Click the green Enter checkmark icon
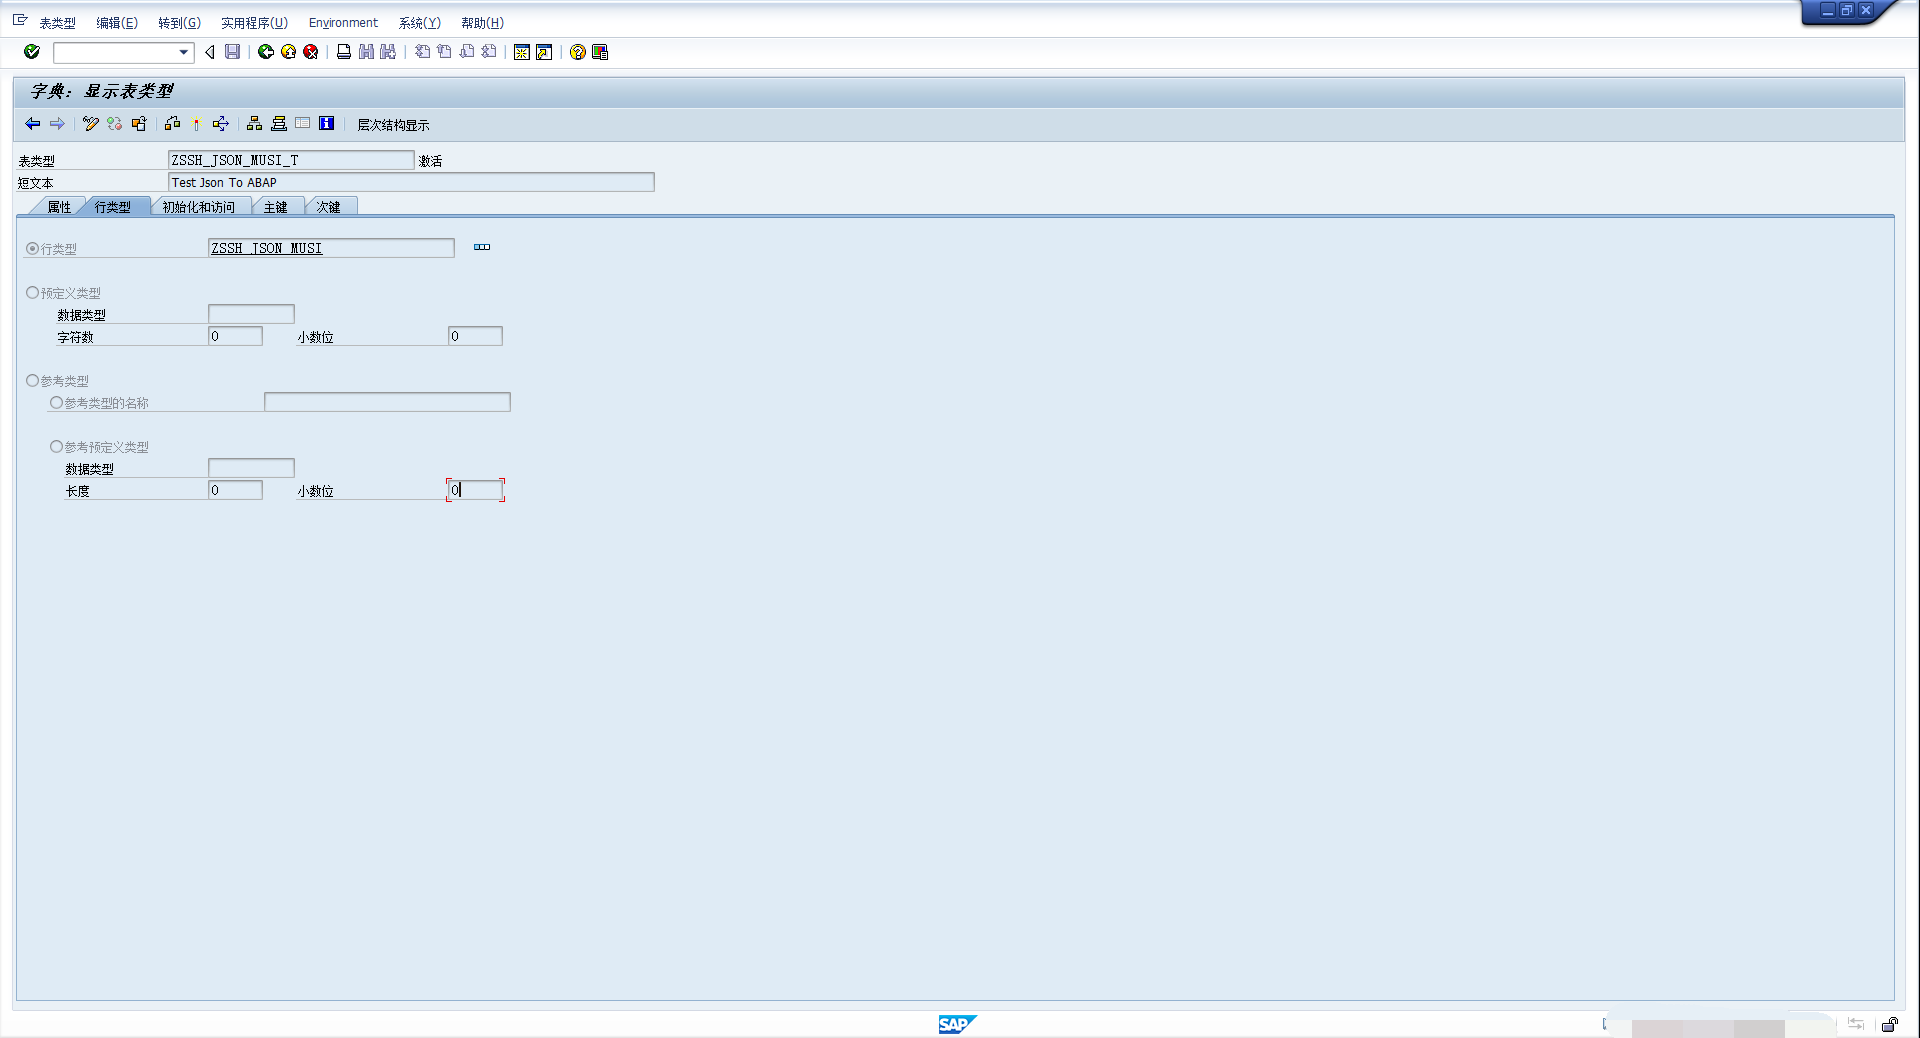Screen dimensions: 1920x1038 (32, 52)
